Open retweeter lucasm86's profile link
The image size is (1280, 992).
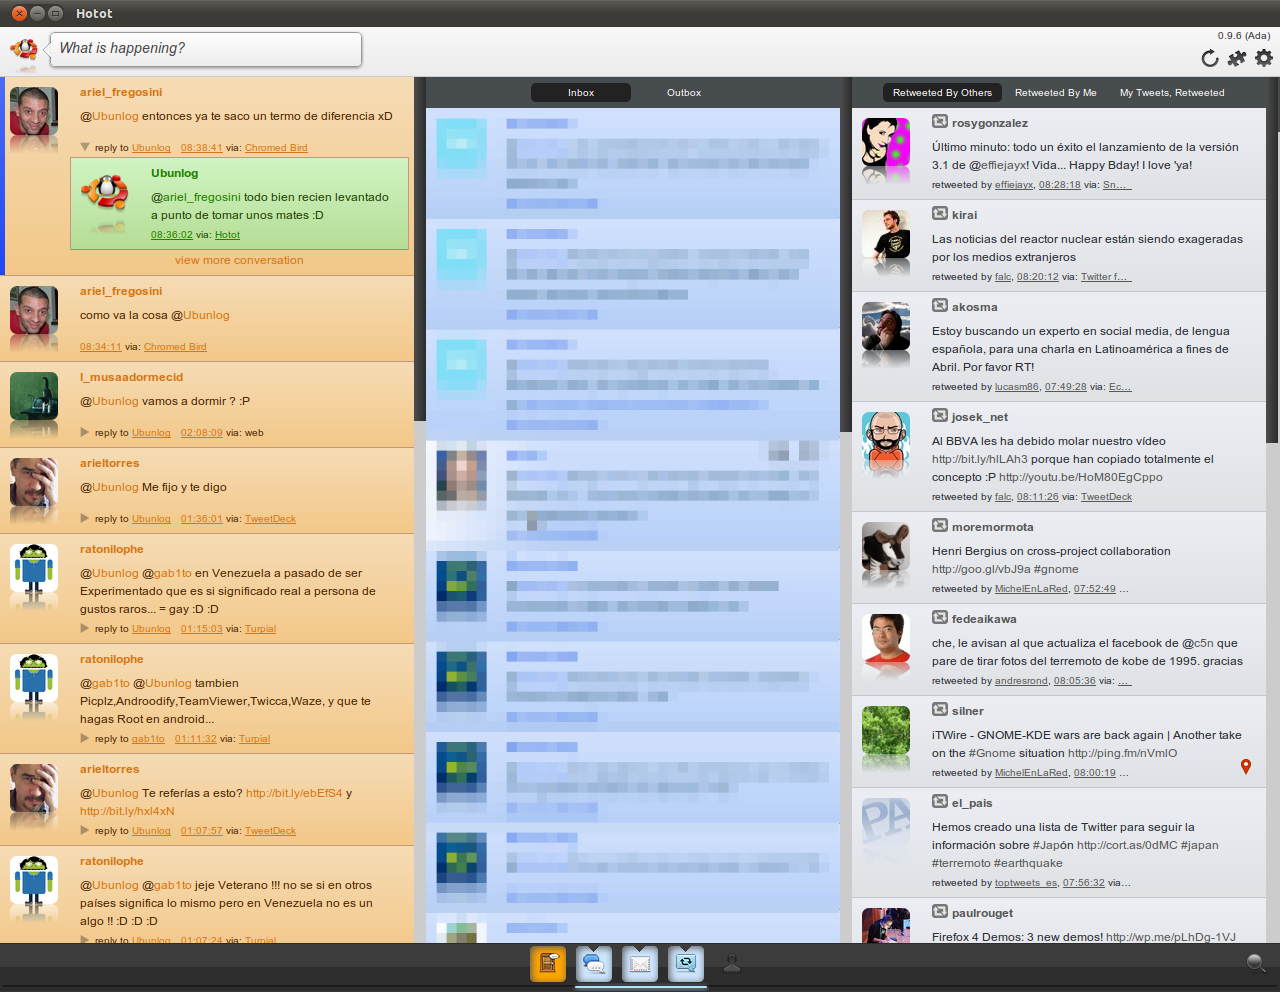click(1017, 387)
